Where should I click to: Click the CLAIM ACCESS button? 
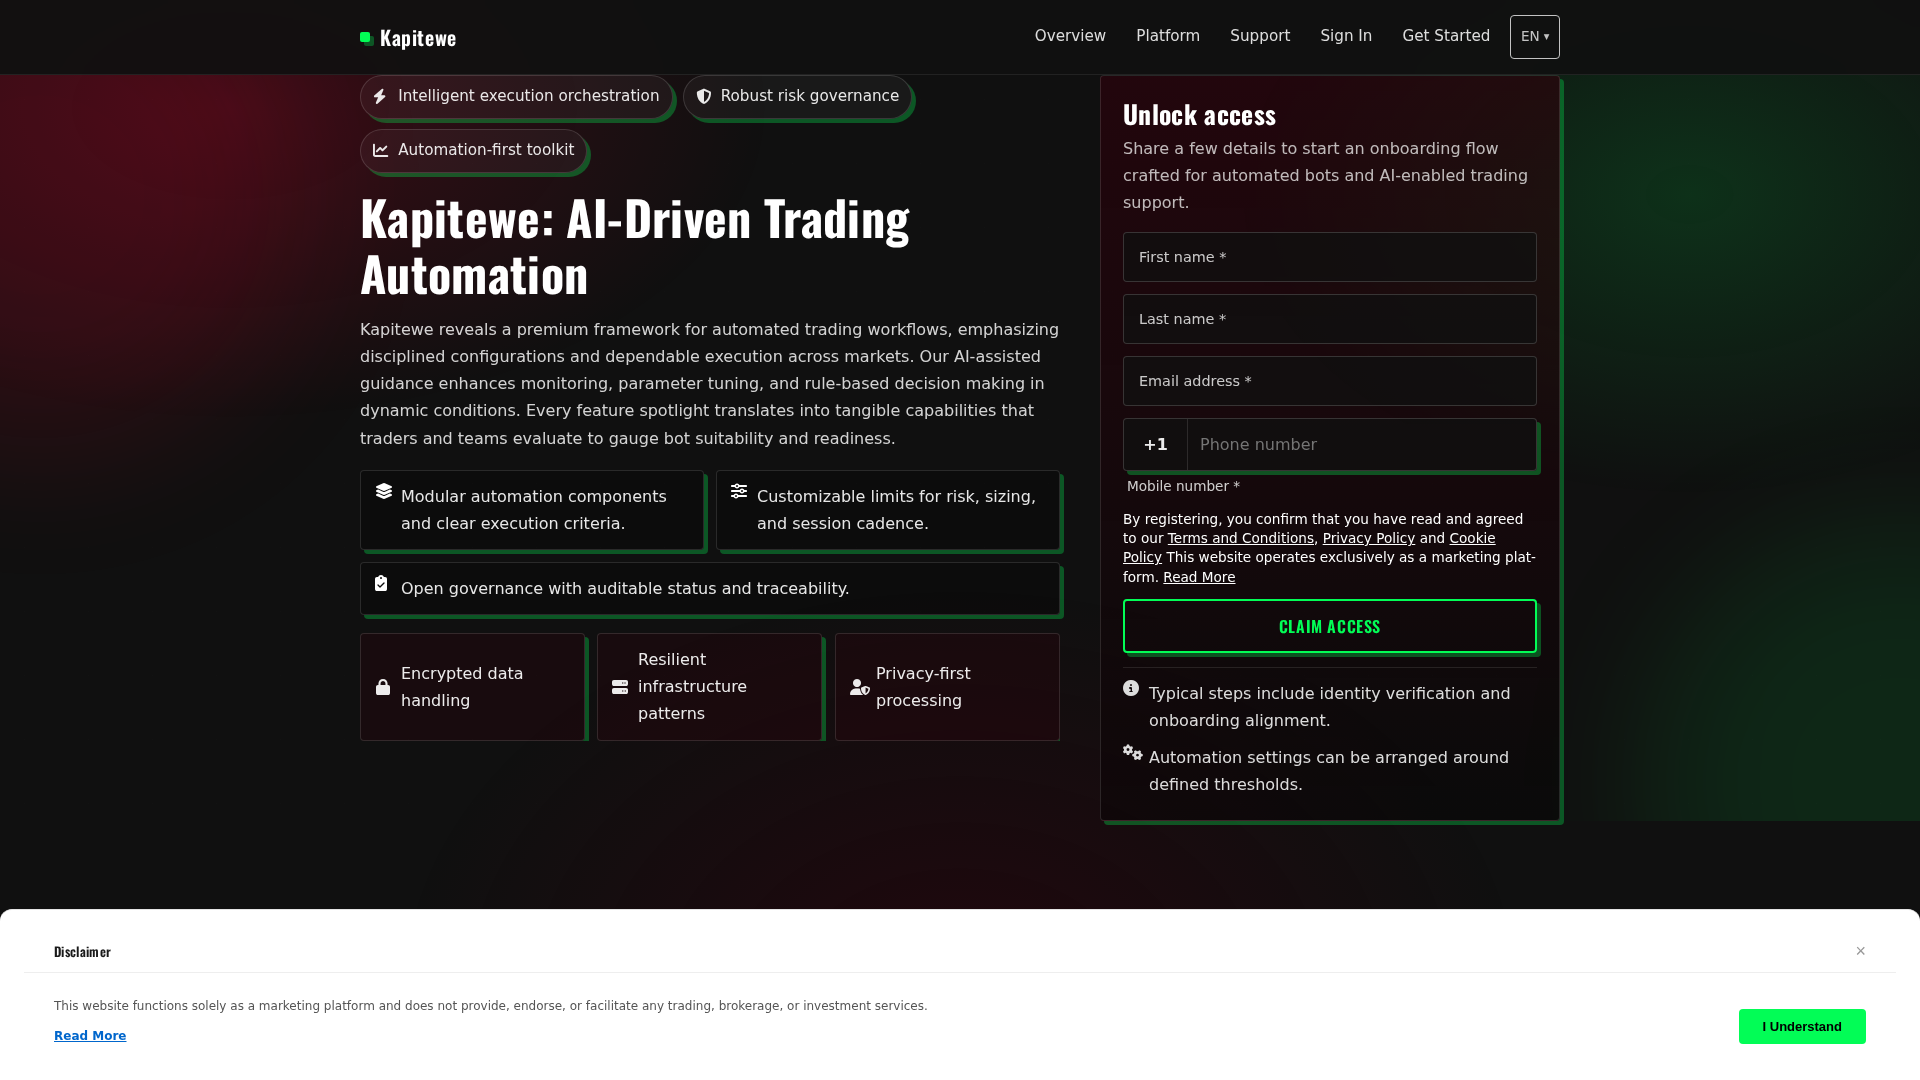click(x=1330, y=626)
